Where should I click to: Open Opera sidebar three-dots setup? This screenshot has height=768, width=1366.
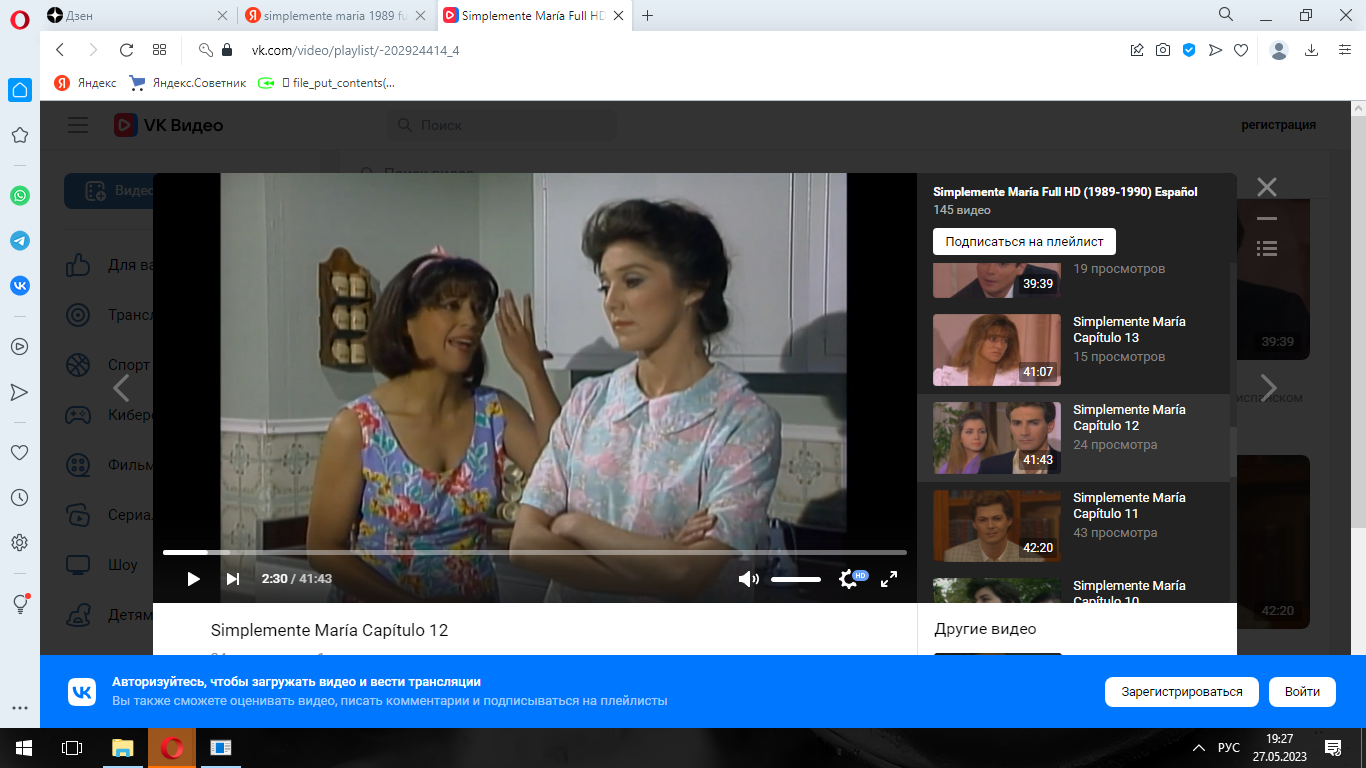(20, 707)
